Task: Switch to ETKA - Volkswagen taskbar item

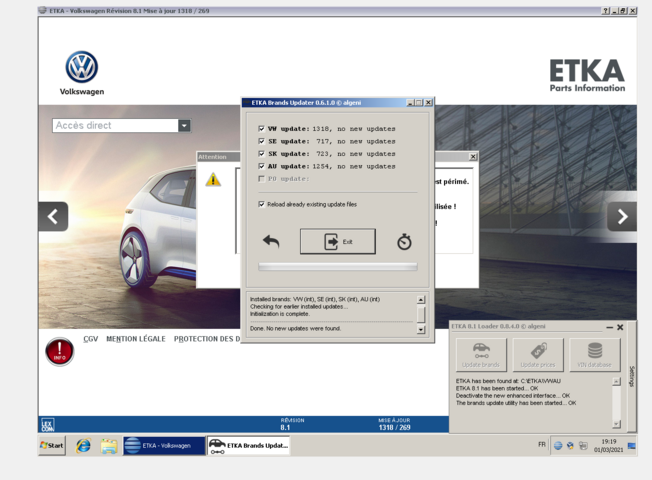Action: pyautogui.click(x=164, y=445)
